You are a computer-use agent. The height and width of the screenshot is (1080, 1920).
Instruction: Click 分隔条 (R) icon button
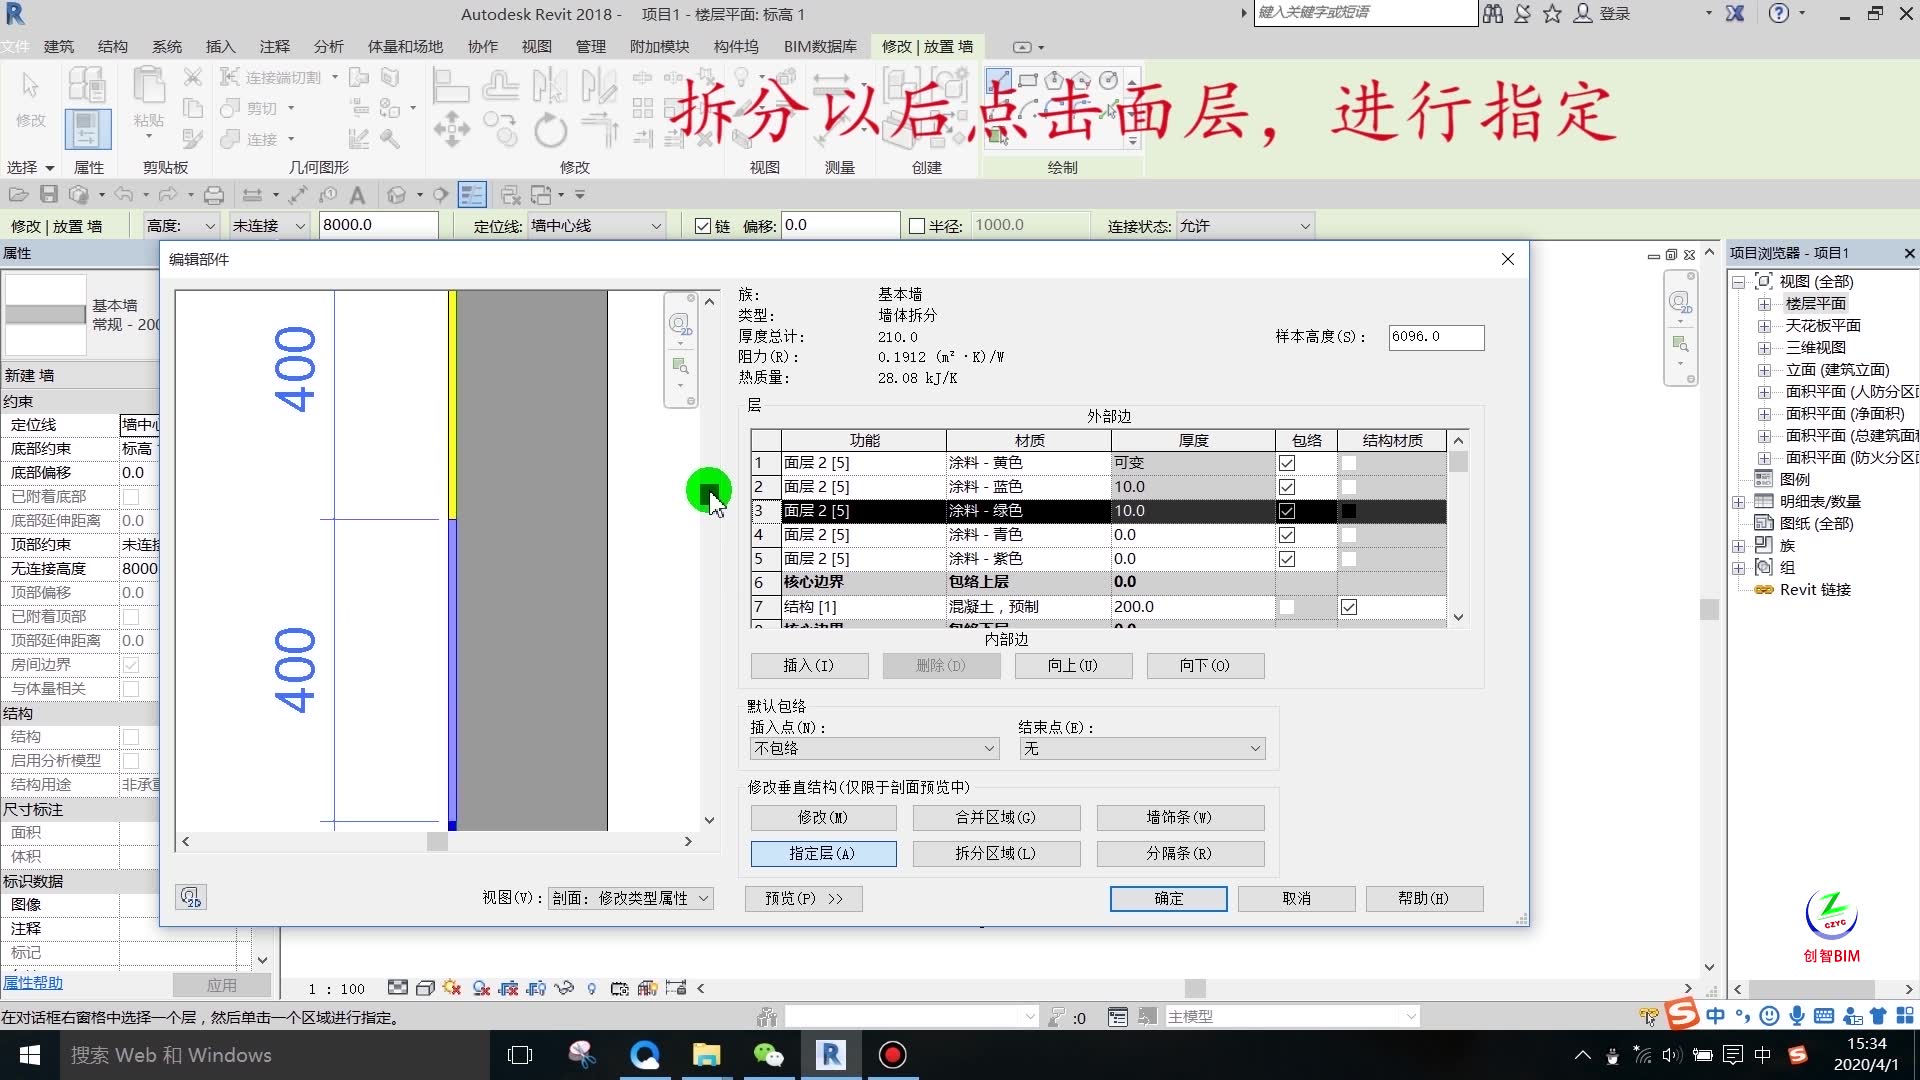tap(1178, 853)
